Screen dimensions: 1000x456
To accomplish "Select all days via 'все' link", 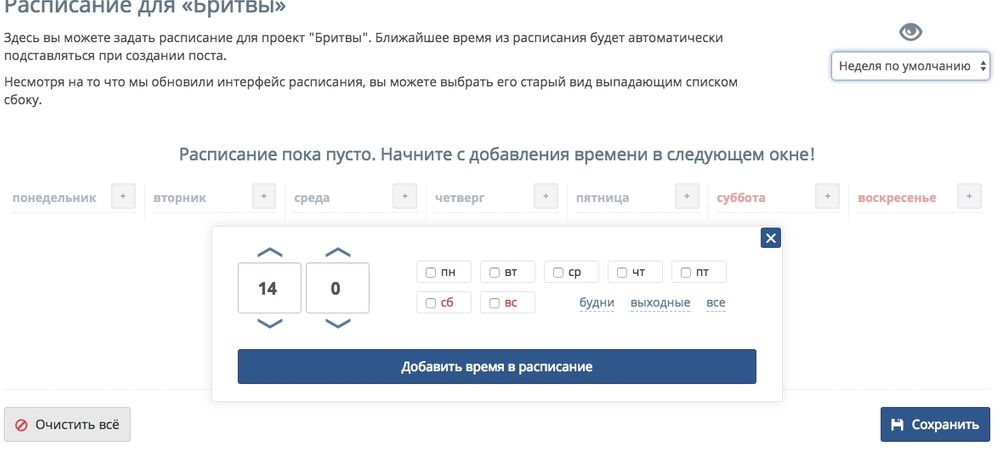I will tap(716, 303).
